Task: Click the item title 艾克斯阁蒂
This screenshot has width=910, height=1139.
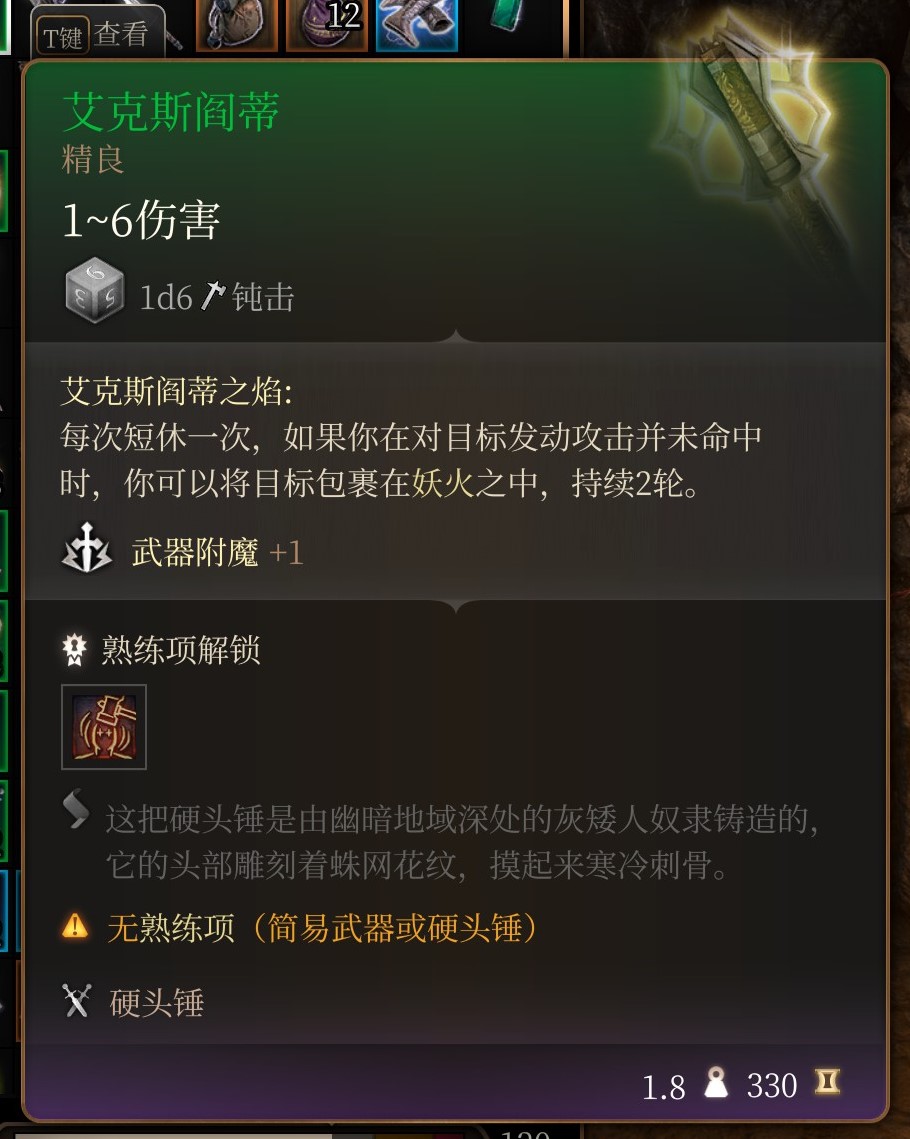Action: pyautogui.click(x=171, y=112)
